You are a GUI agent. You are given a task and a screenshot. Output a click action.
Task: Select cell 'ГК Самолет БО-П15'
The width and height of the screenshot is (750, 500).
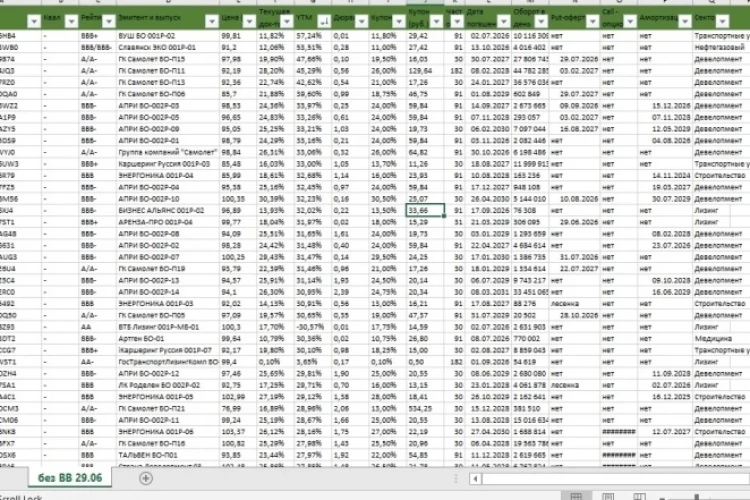pos(168,59)
